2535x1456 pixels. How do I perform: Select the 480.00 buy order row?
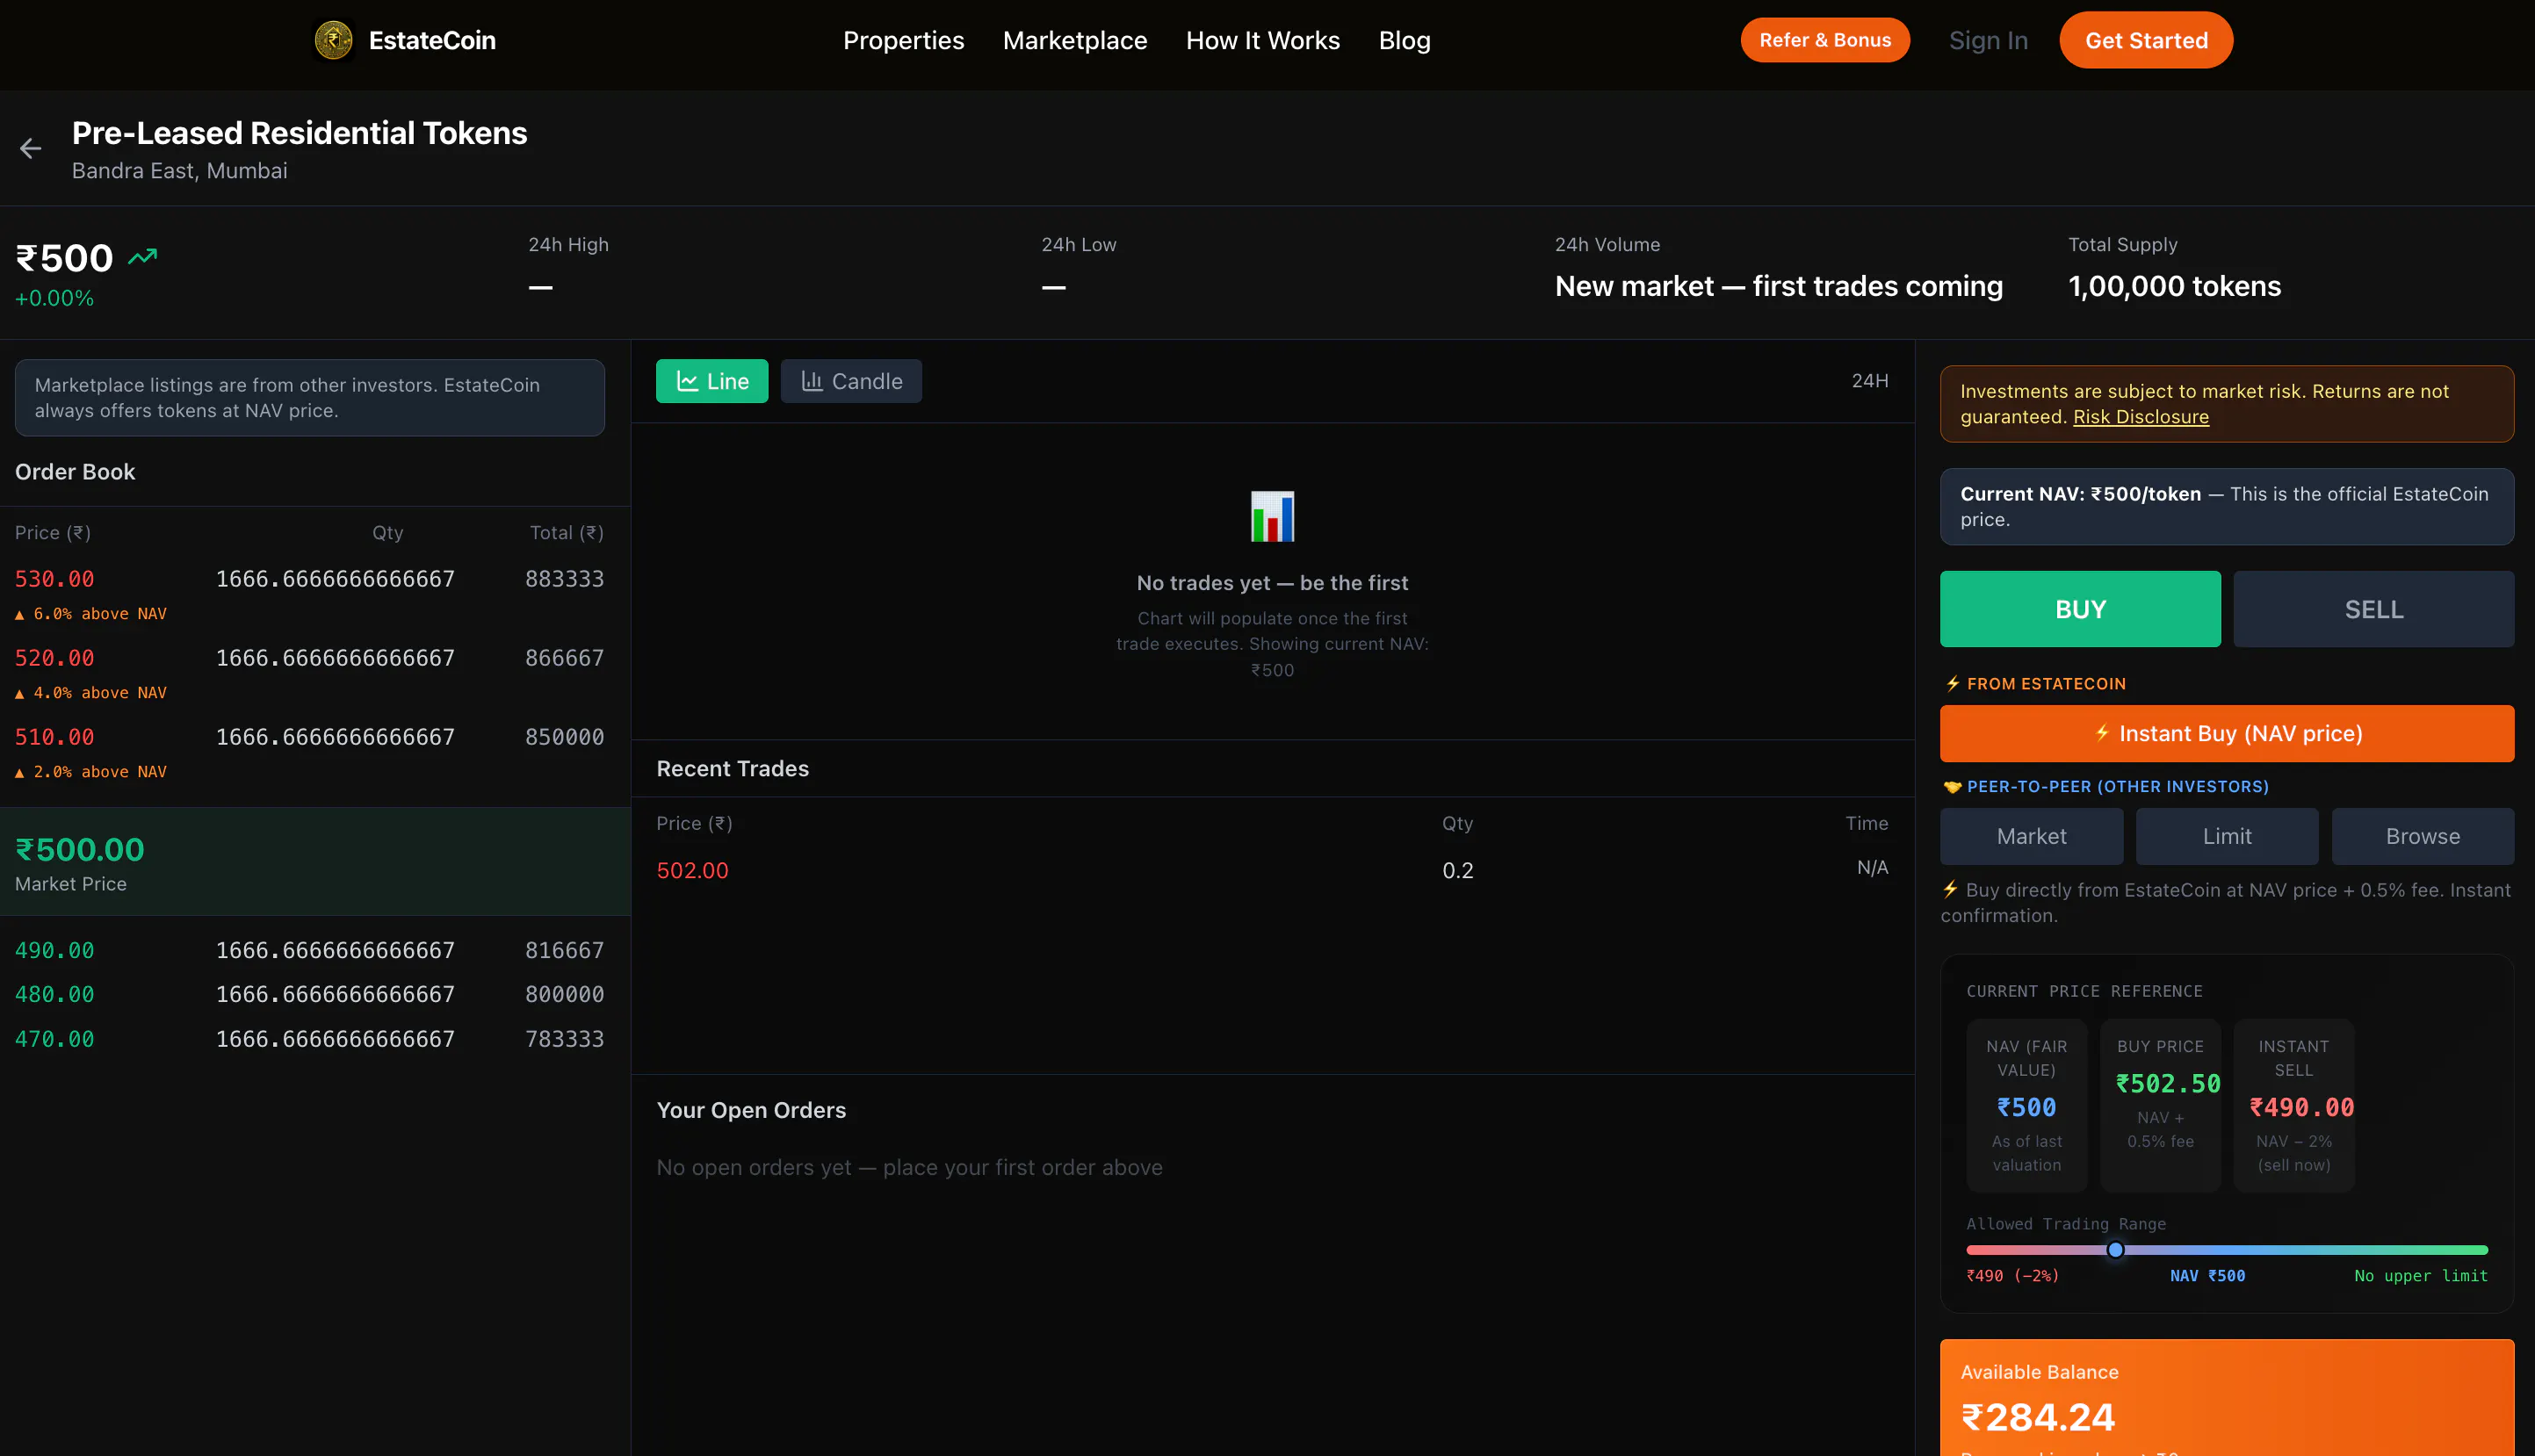pyautogui.click(x=309, y=994)
